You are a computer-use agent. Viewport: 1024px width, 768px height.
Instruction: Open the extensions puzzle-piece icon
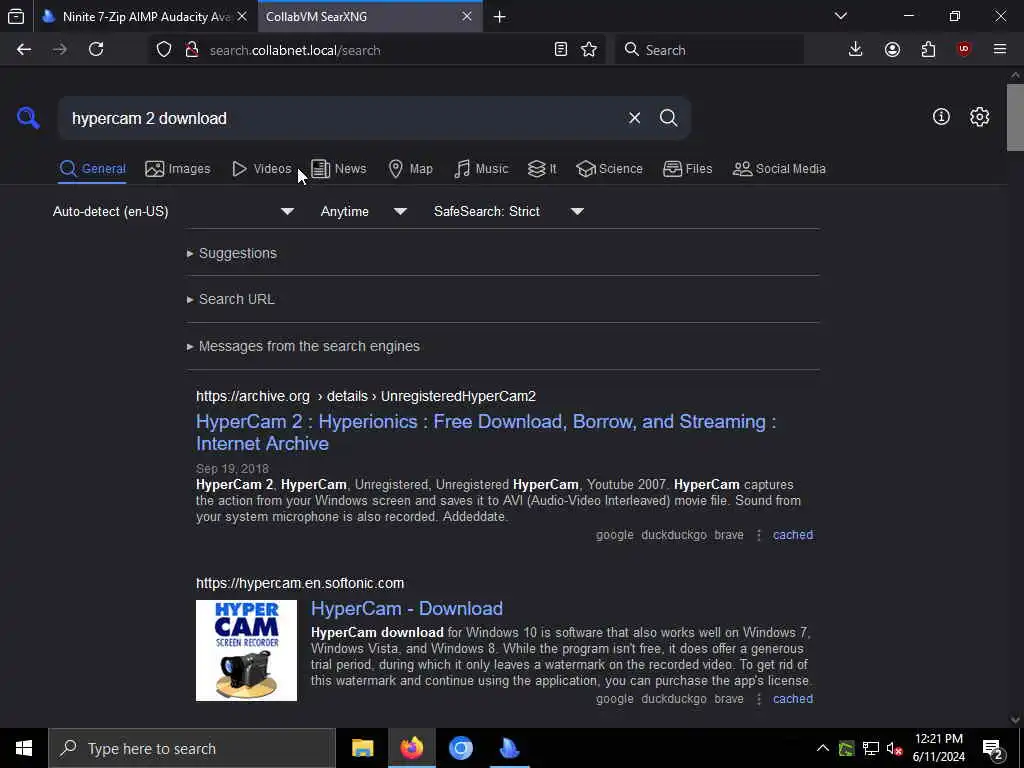coord(928,50)
